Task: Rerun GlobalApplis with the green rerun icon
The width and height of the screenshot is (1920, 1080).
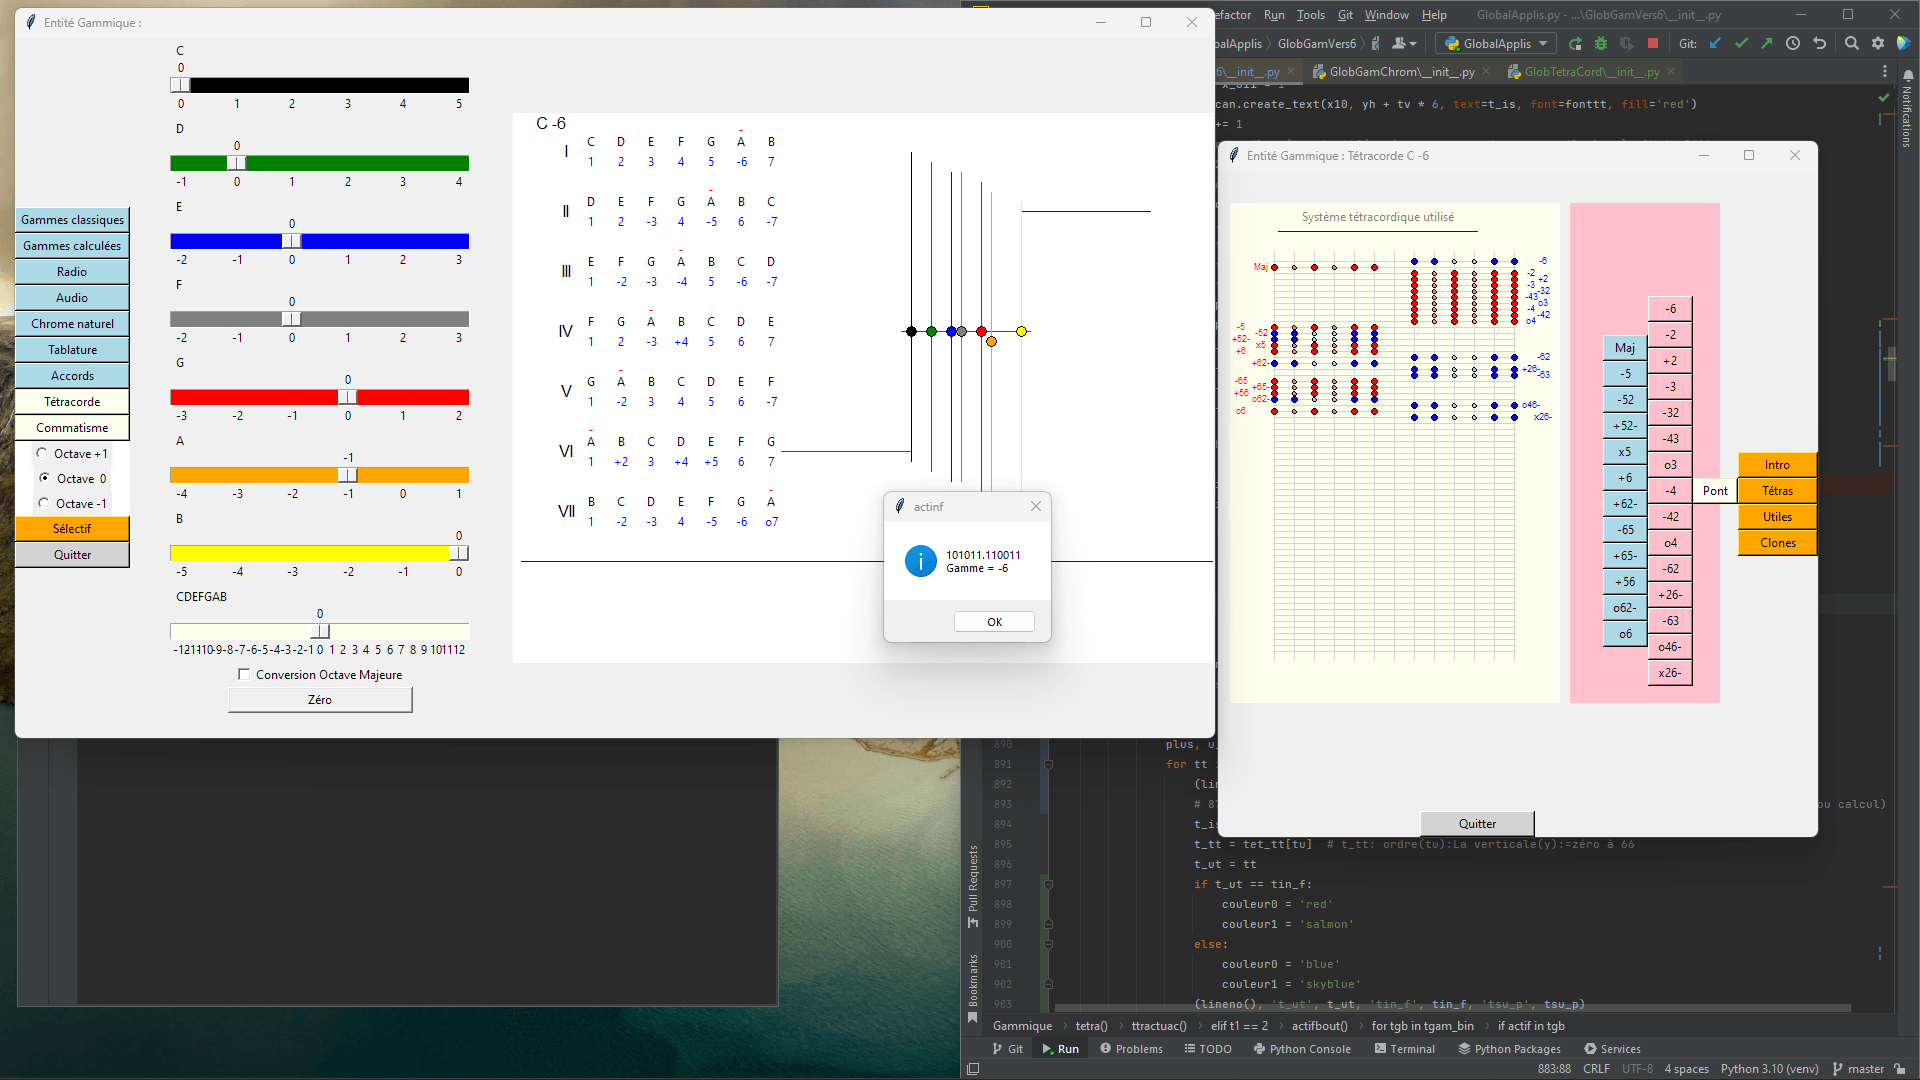Action: click(1575, 43)
